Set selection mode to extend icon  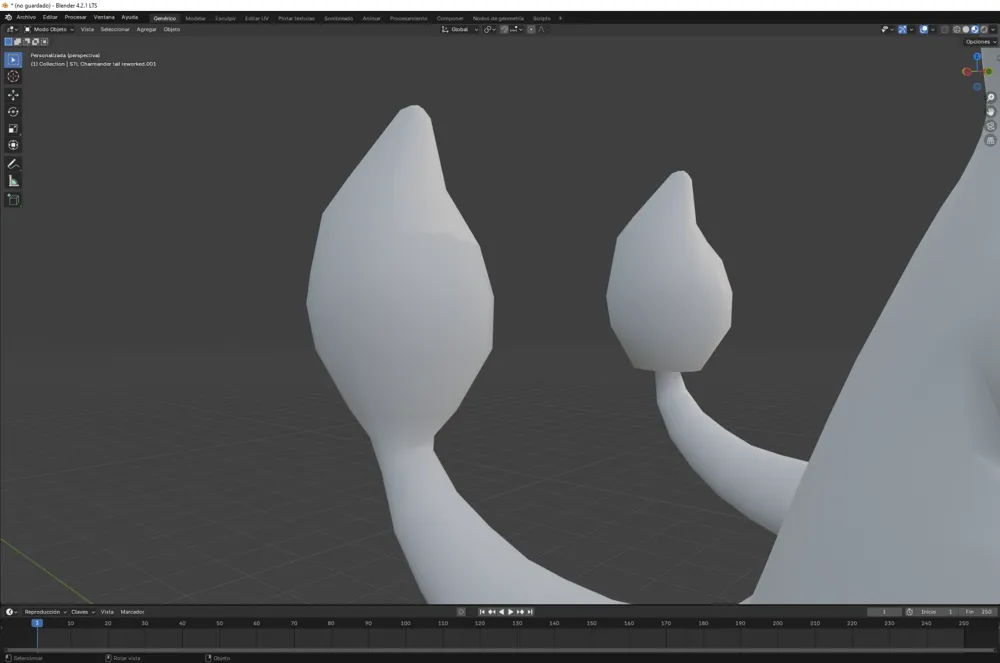pos(17,41)
